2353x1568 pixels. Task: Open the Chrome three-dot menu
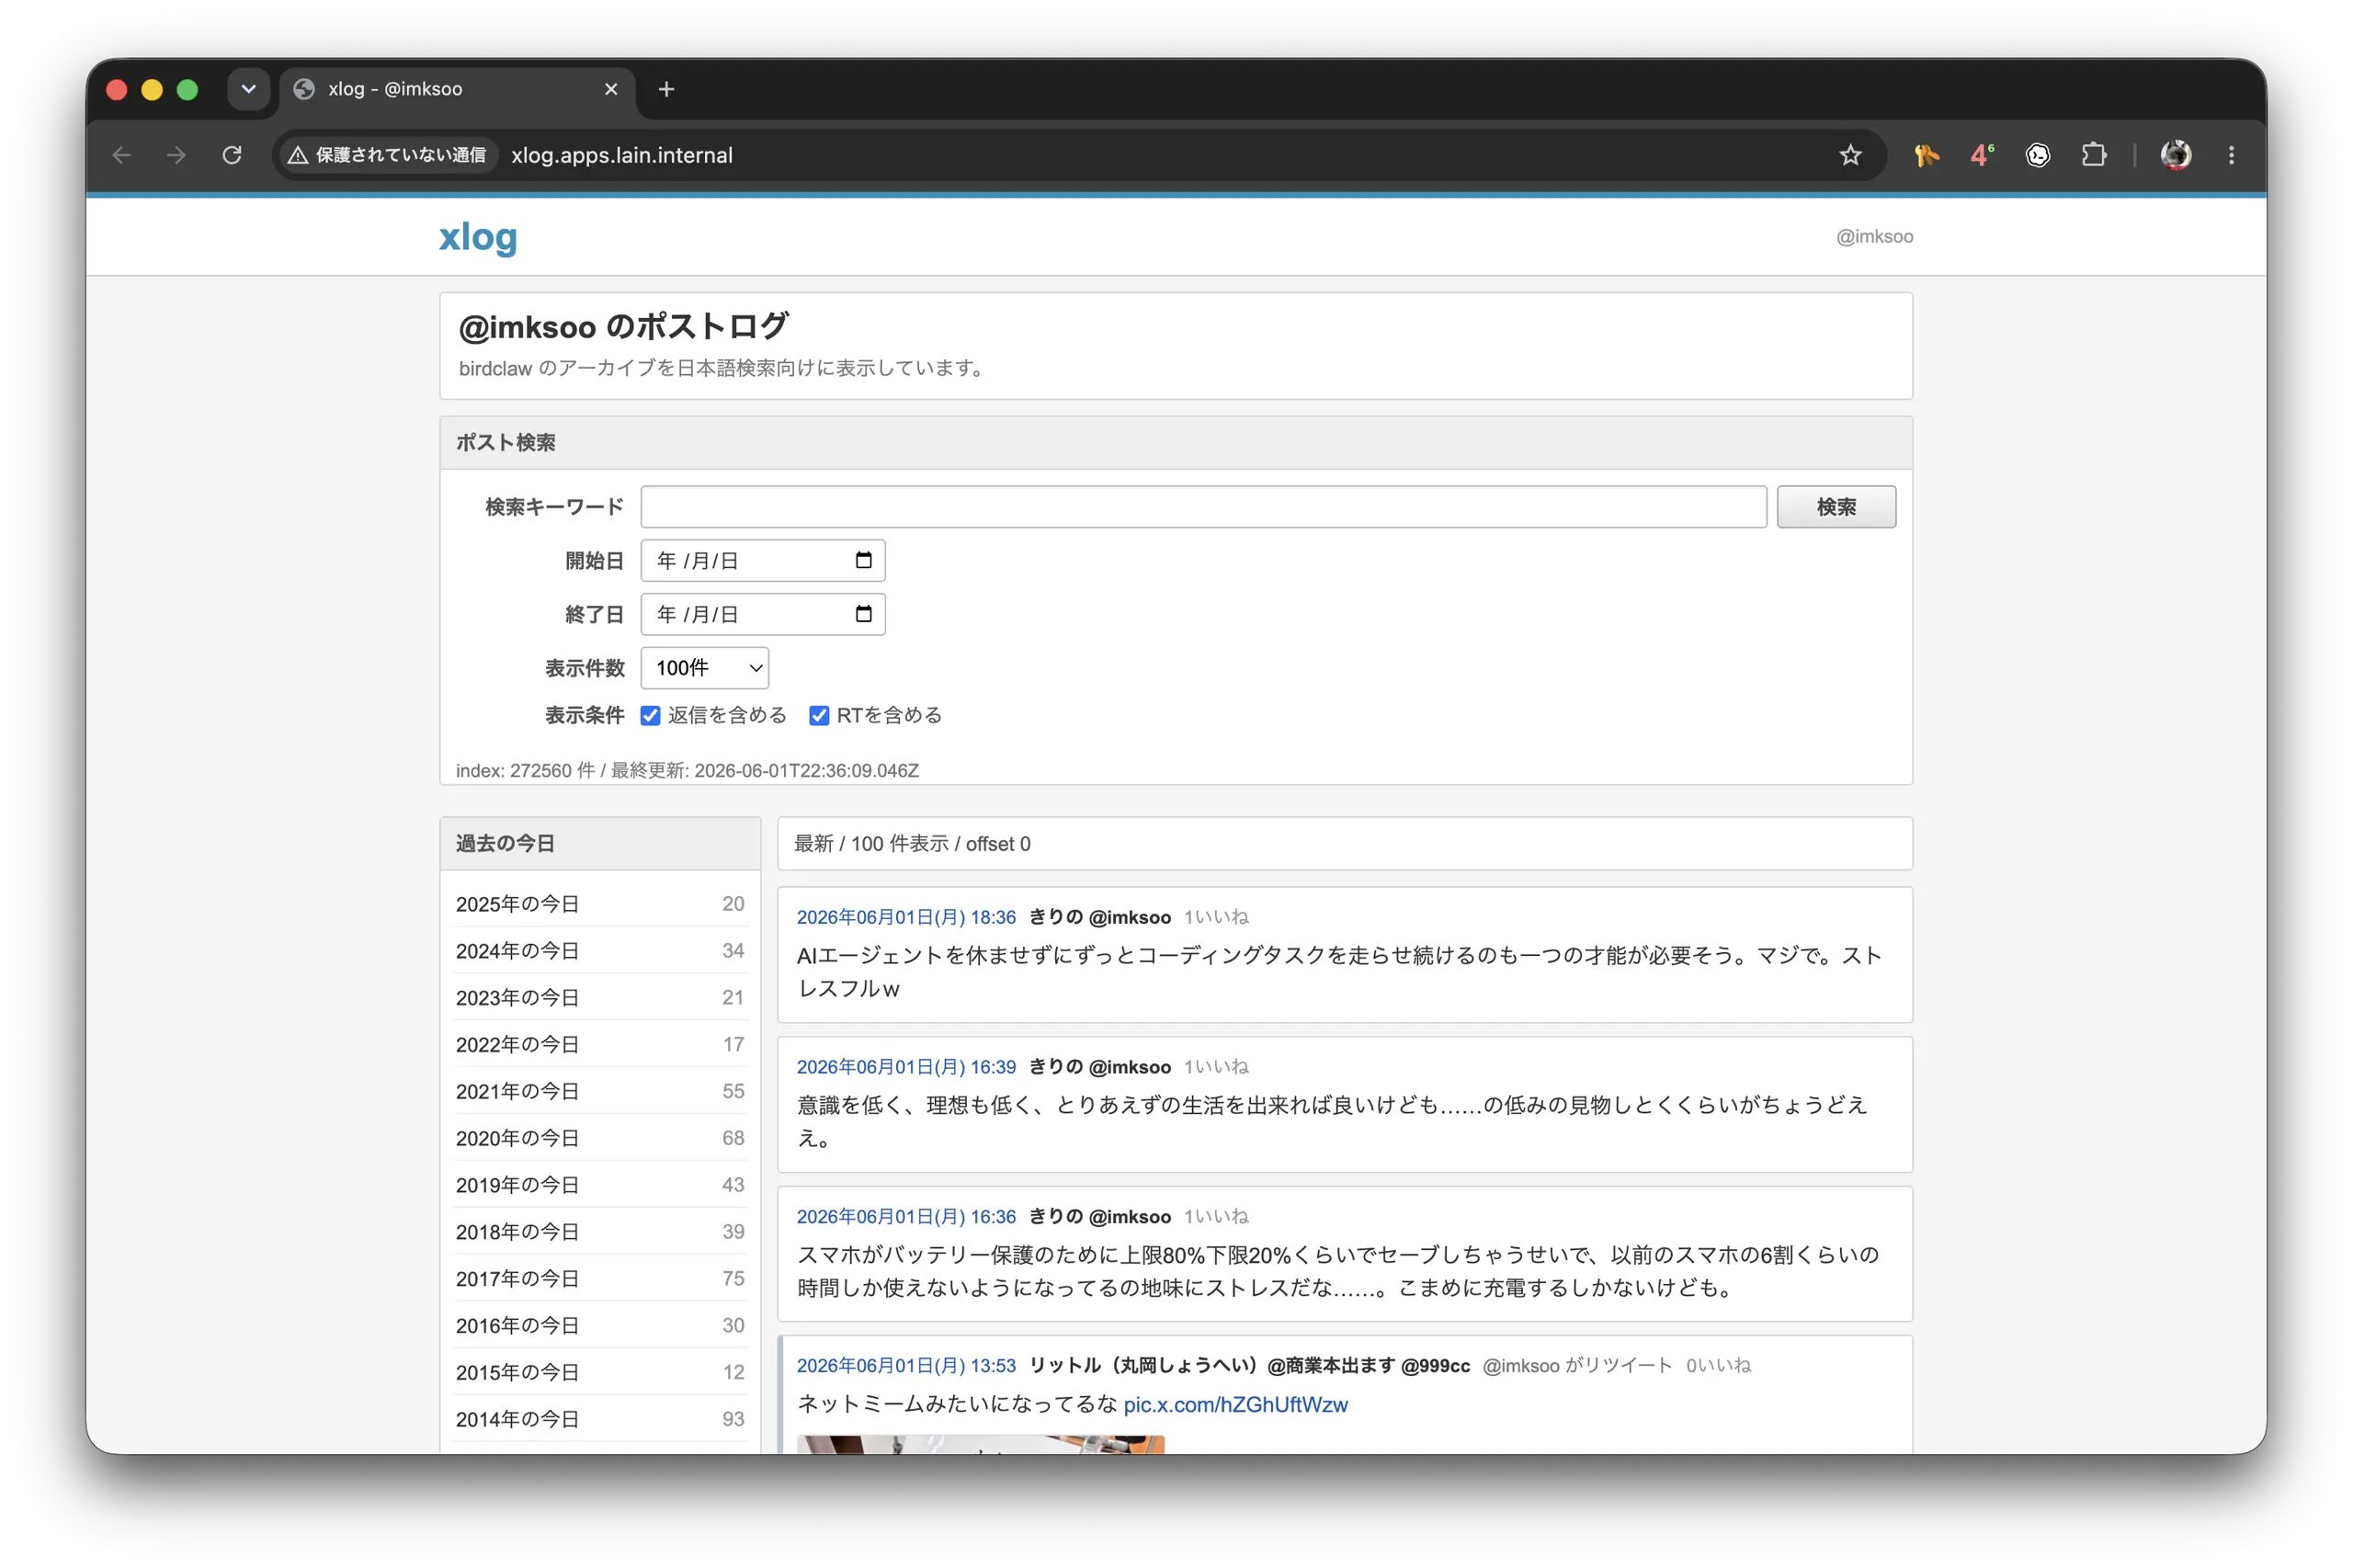[2231, 155]
